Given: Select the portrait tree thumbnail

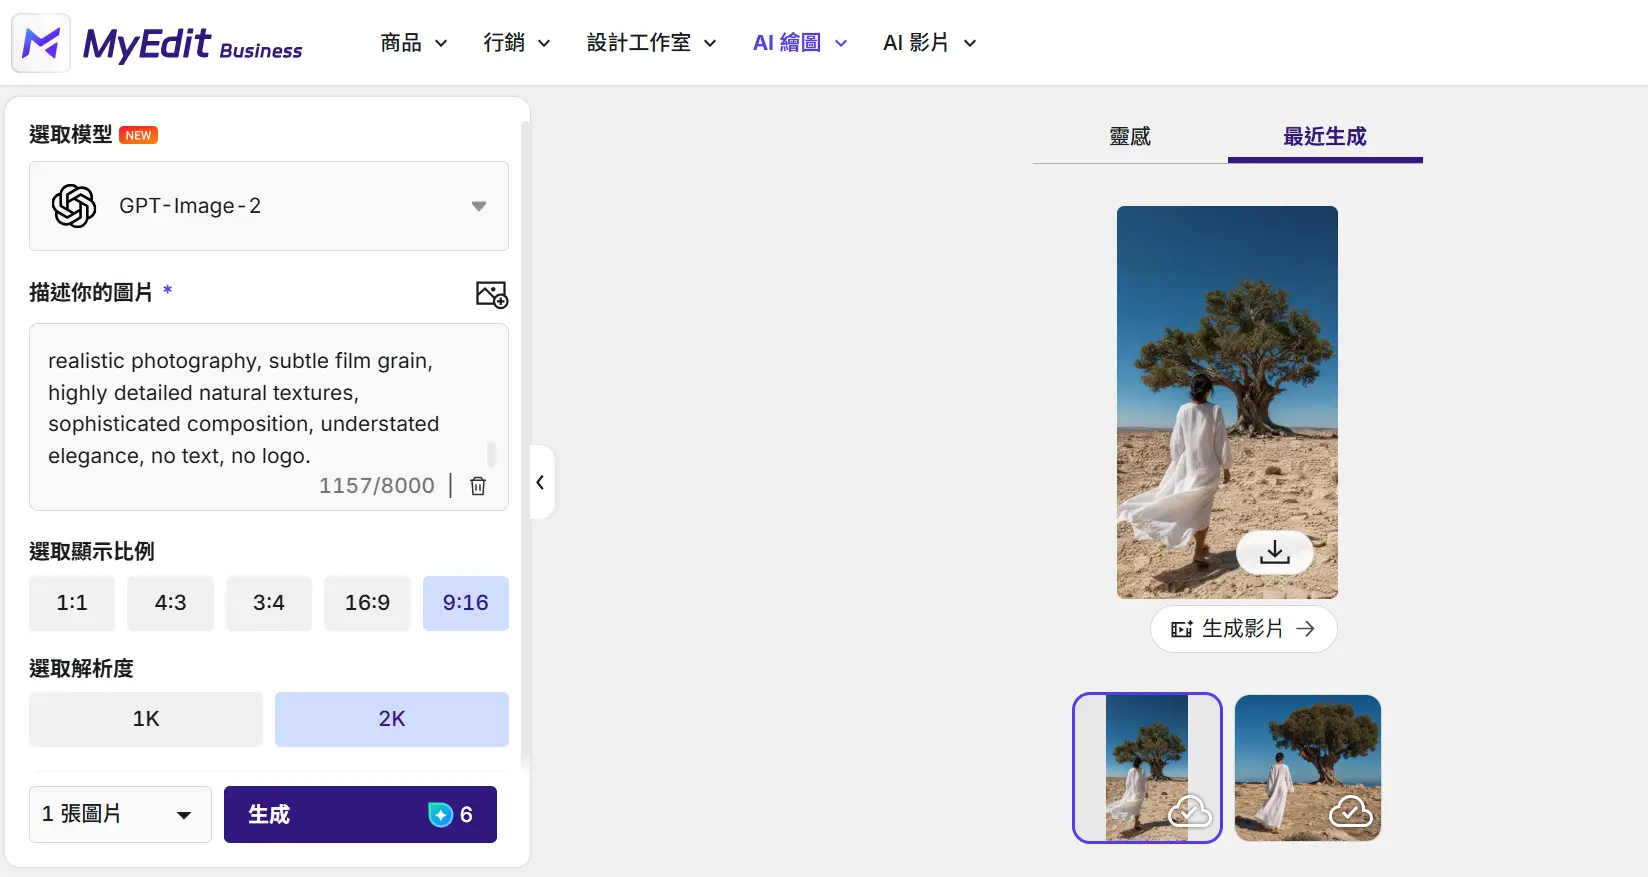Looking at the screenshot, I should click(1147, 768).
